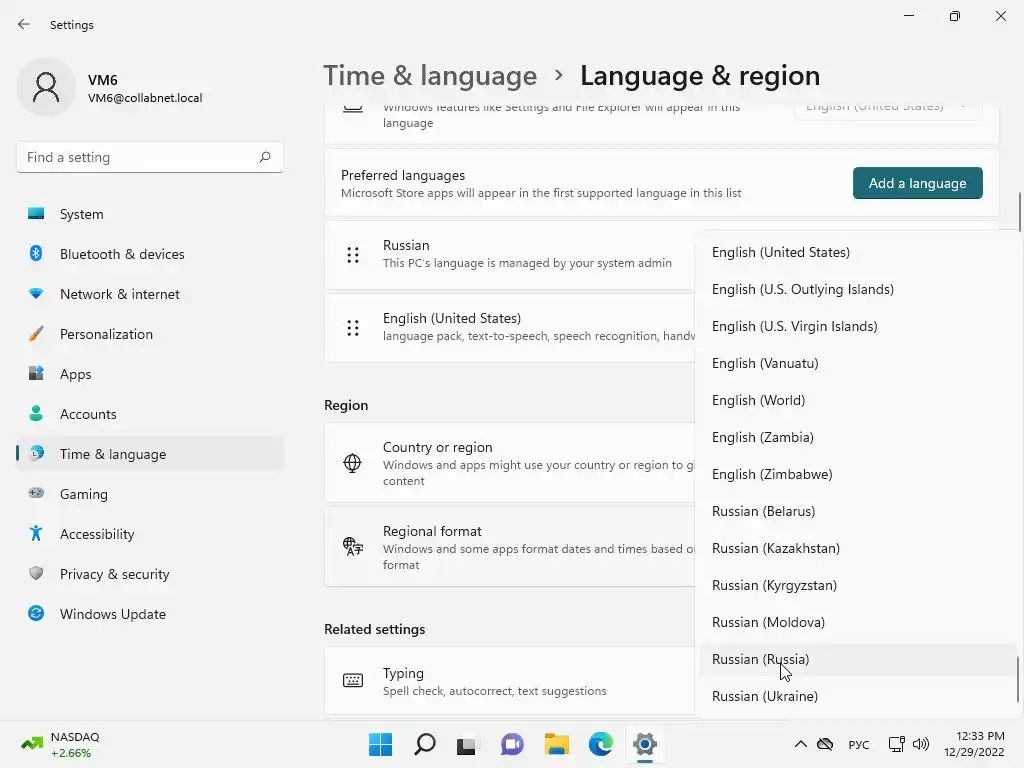Switch input language via РУС indicator
The image size is (1024, 768).
click(859, 744)
